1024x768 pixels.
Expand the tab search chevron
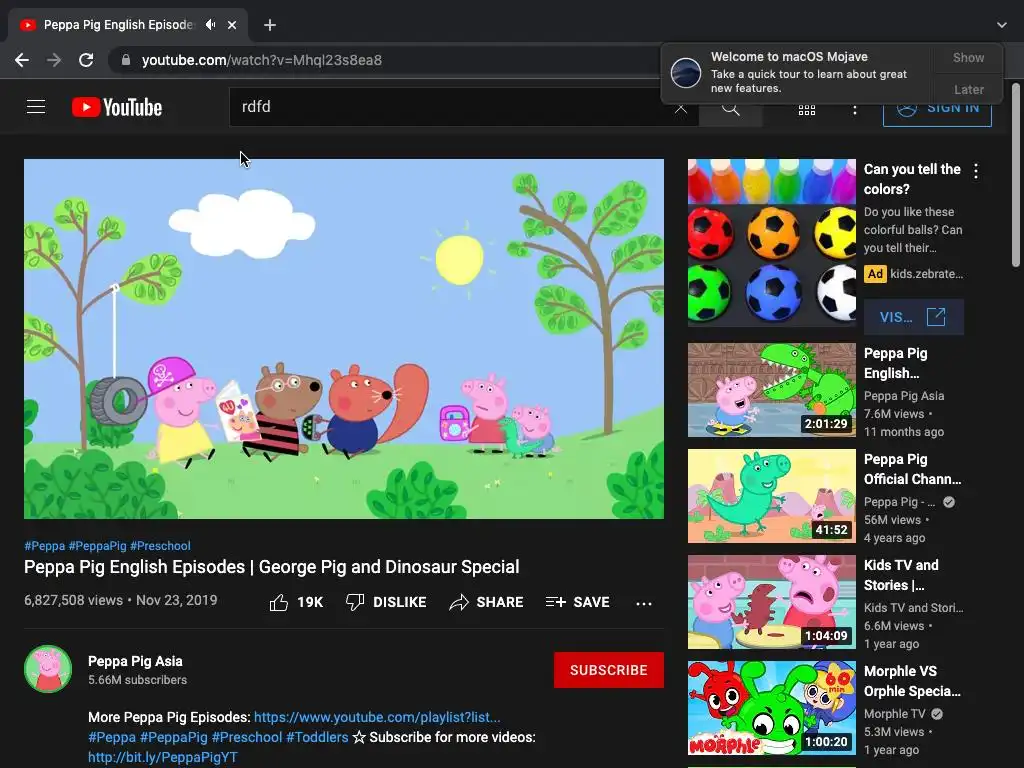pos(1002,25)
